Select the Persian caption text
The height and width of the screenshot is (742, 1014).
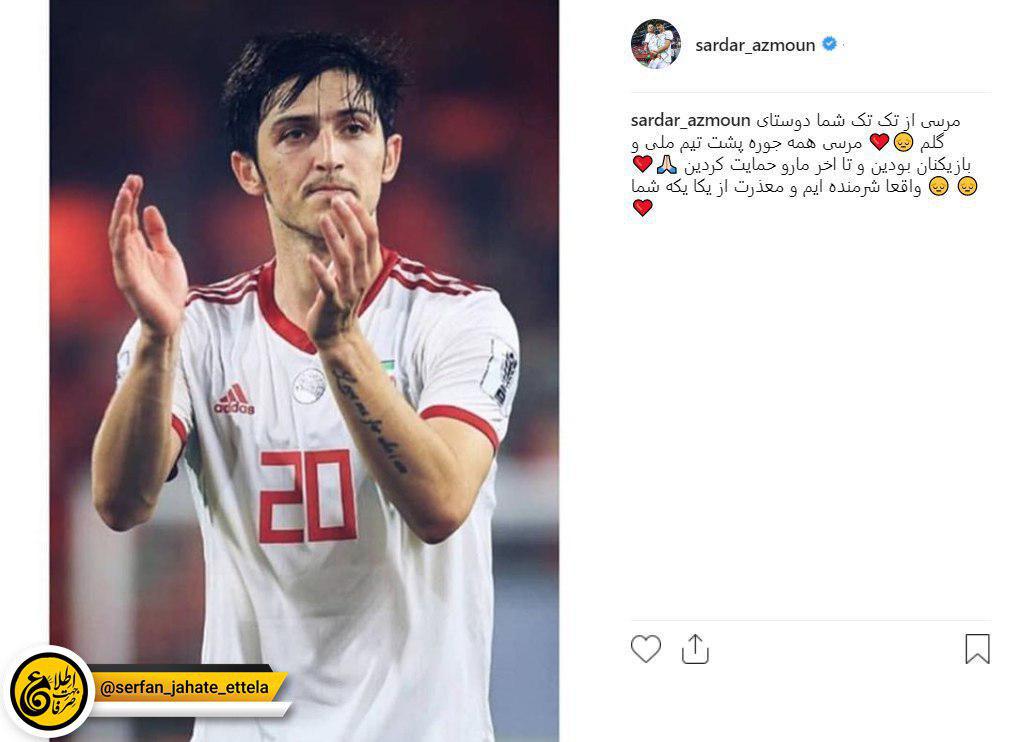pos(802,164)
